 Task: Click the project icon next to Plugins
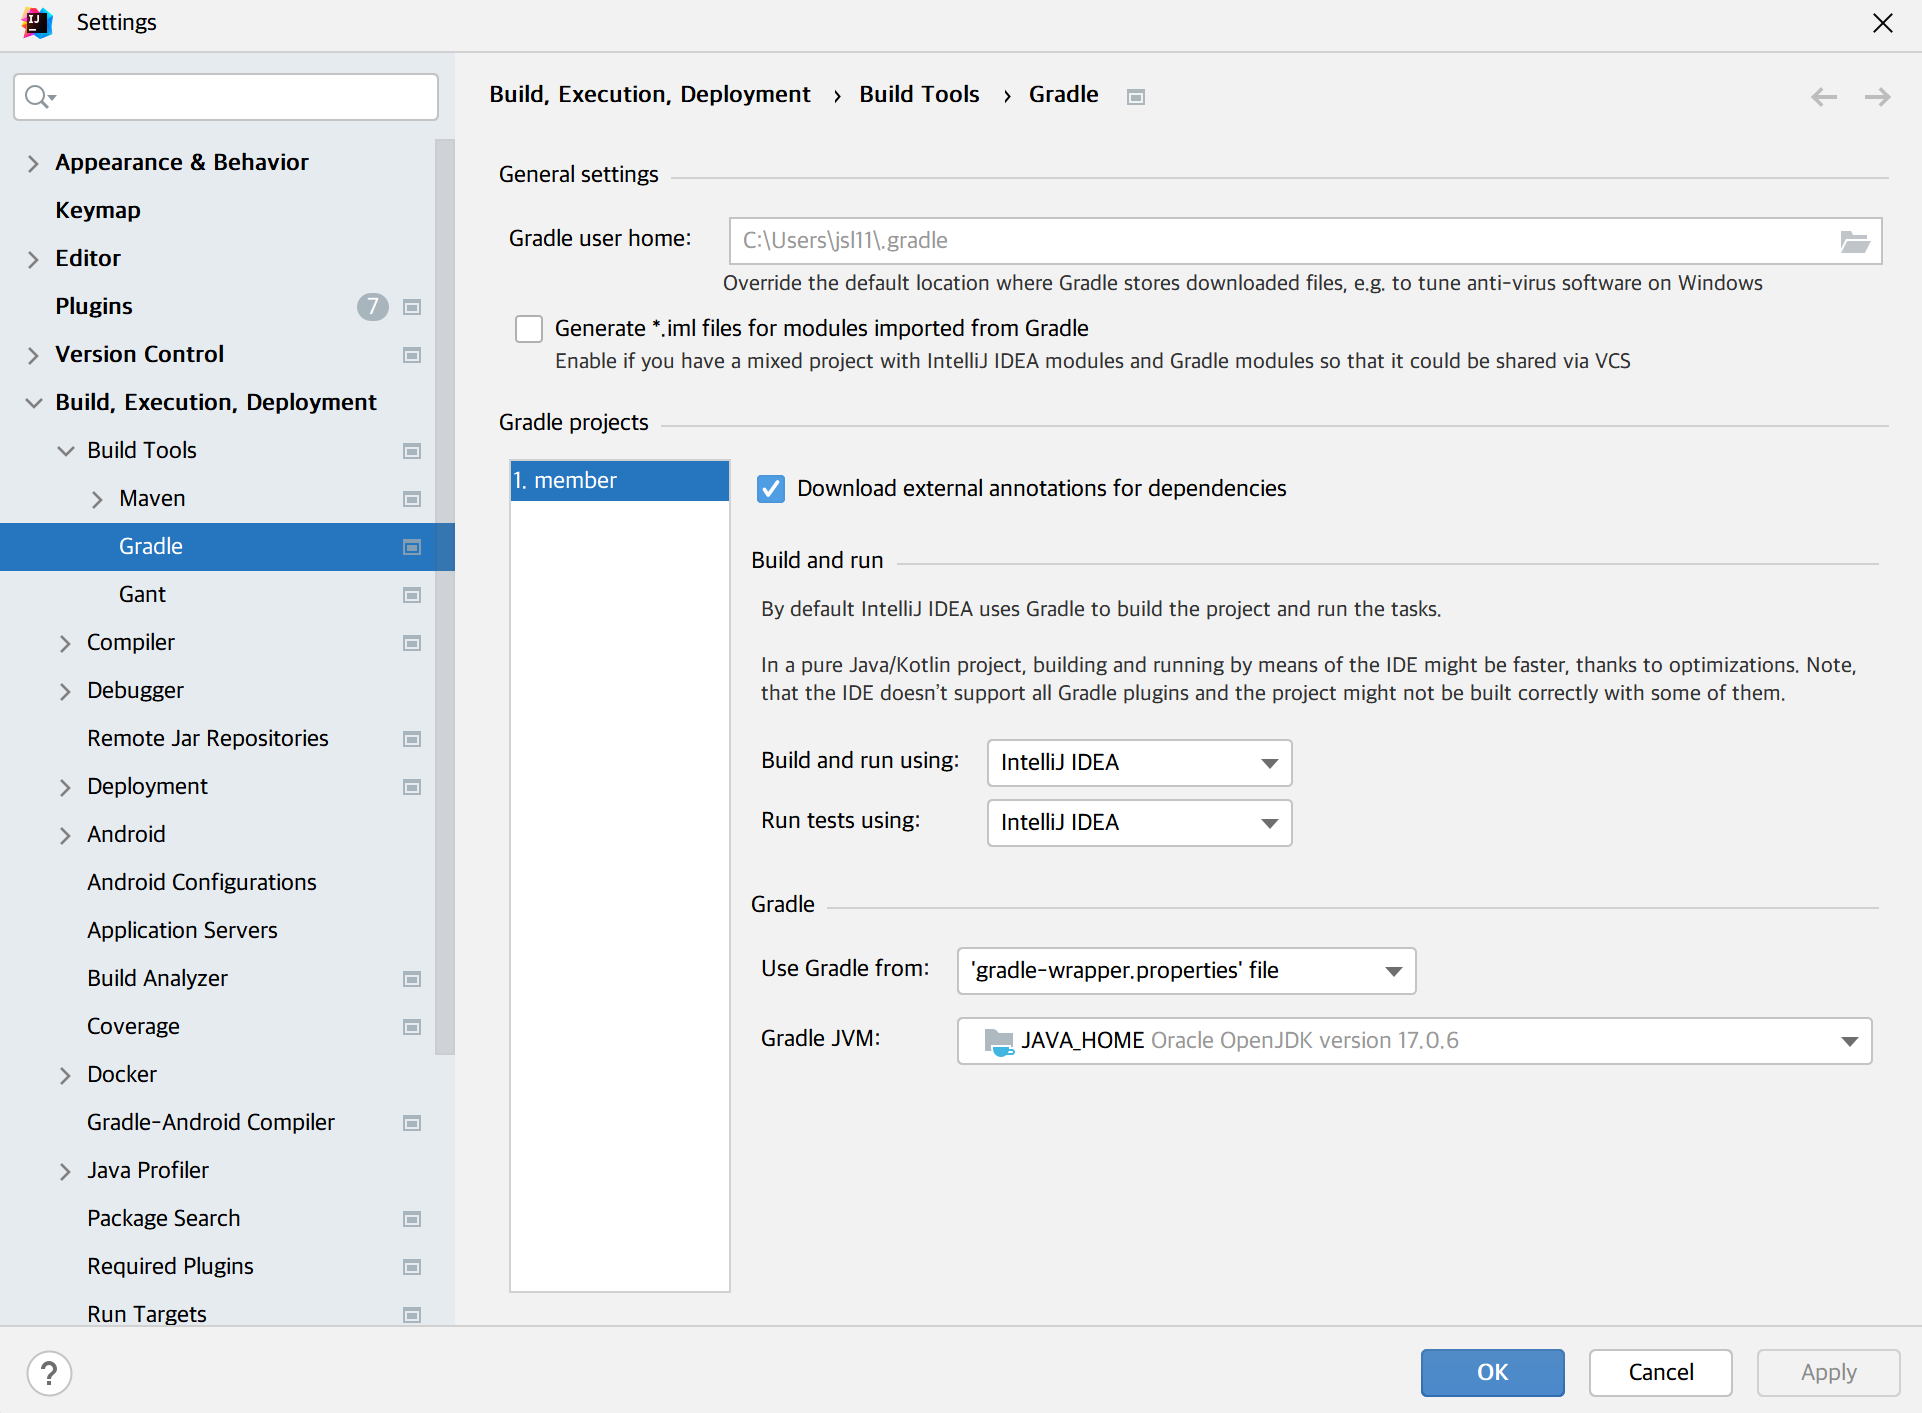[x=411, y=307]
